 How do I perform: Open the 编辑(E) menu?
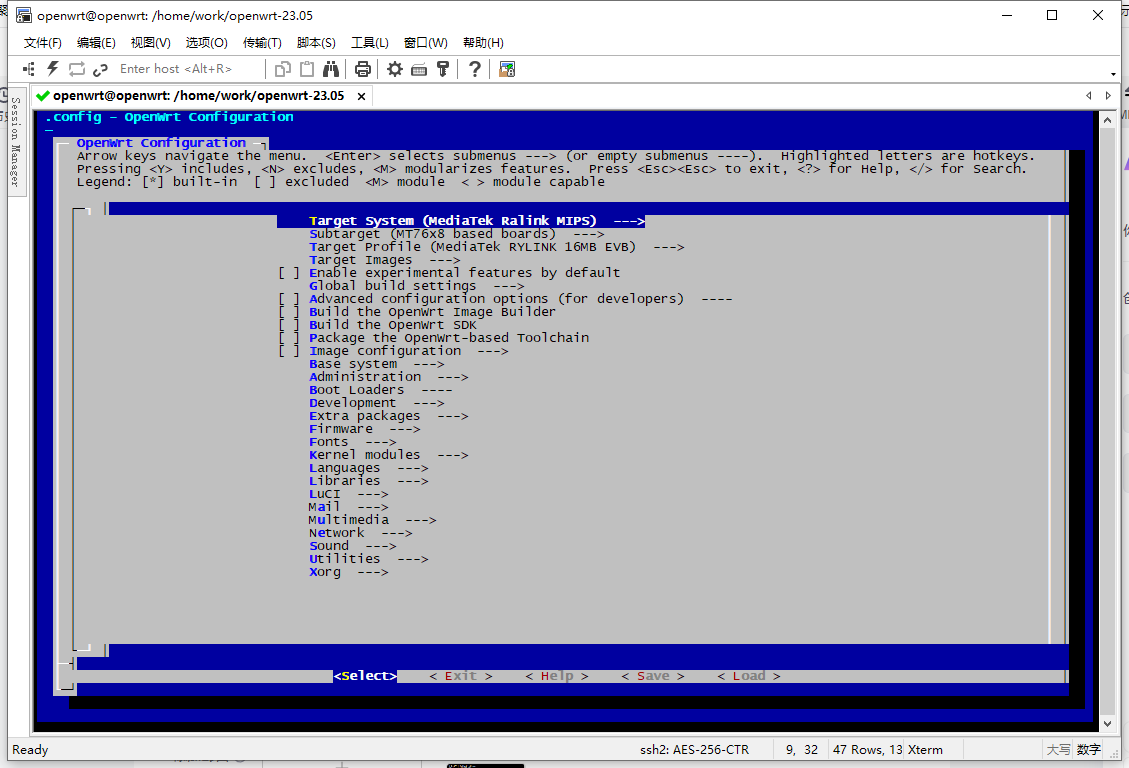click(x=96, y=42)
